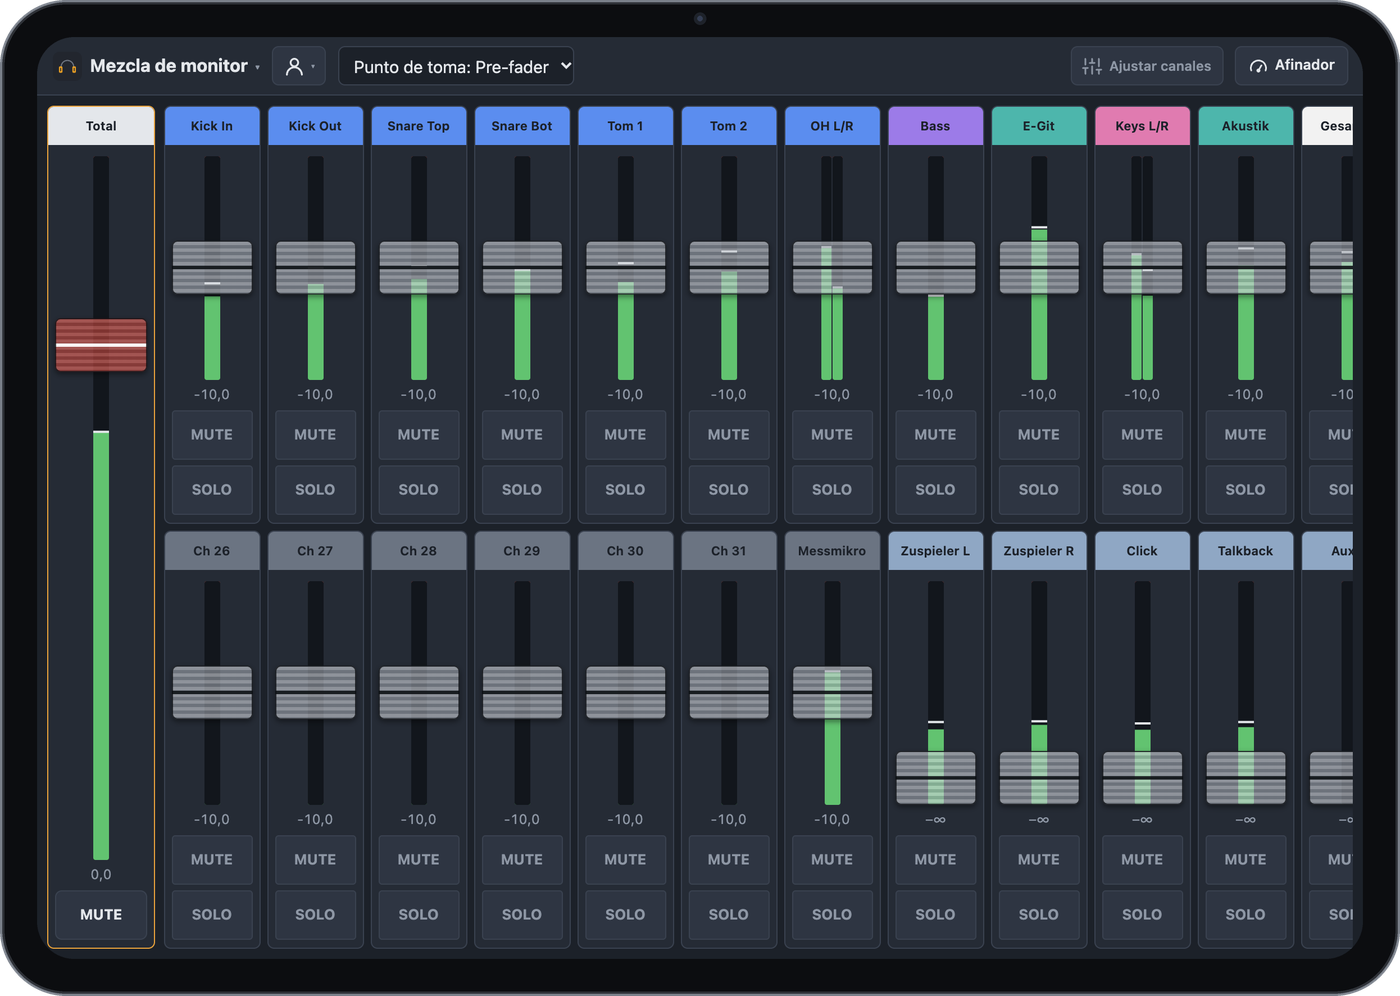Solo the Ch 26 channel
Screen dimensions: 1400x996
(212, 915)
